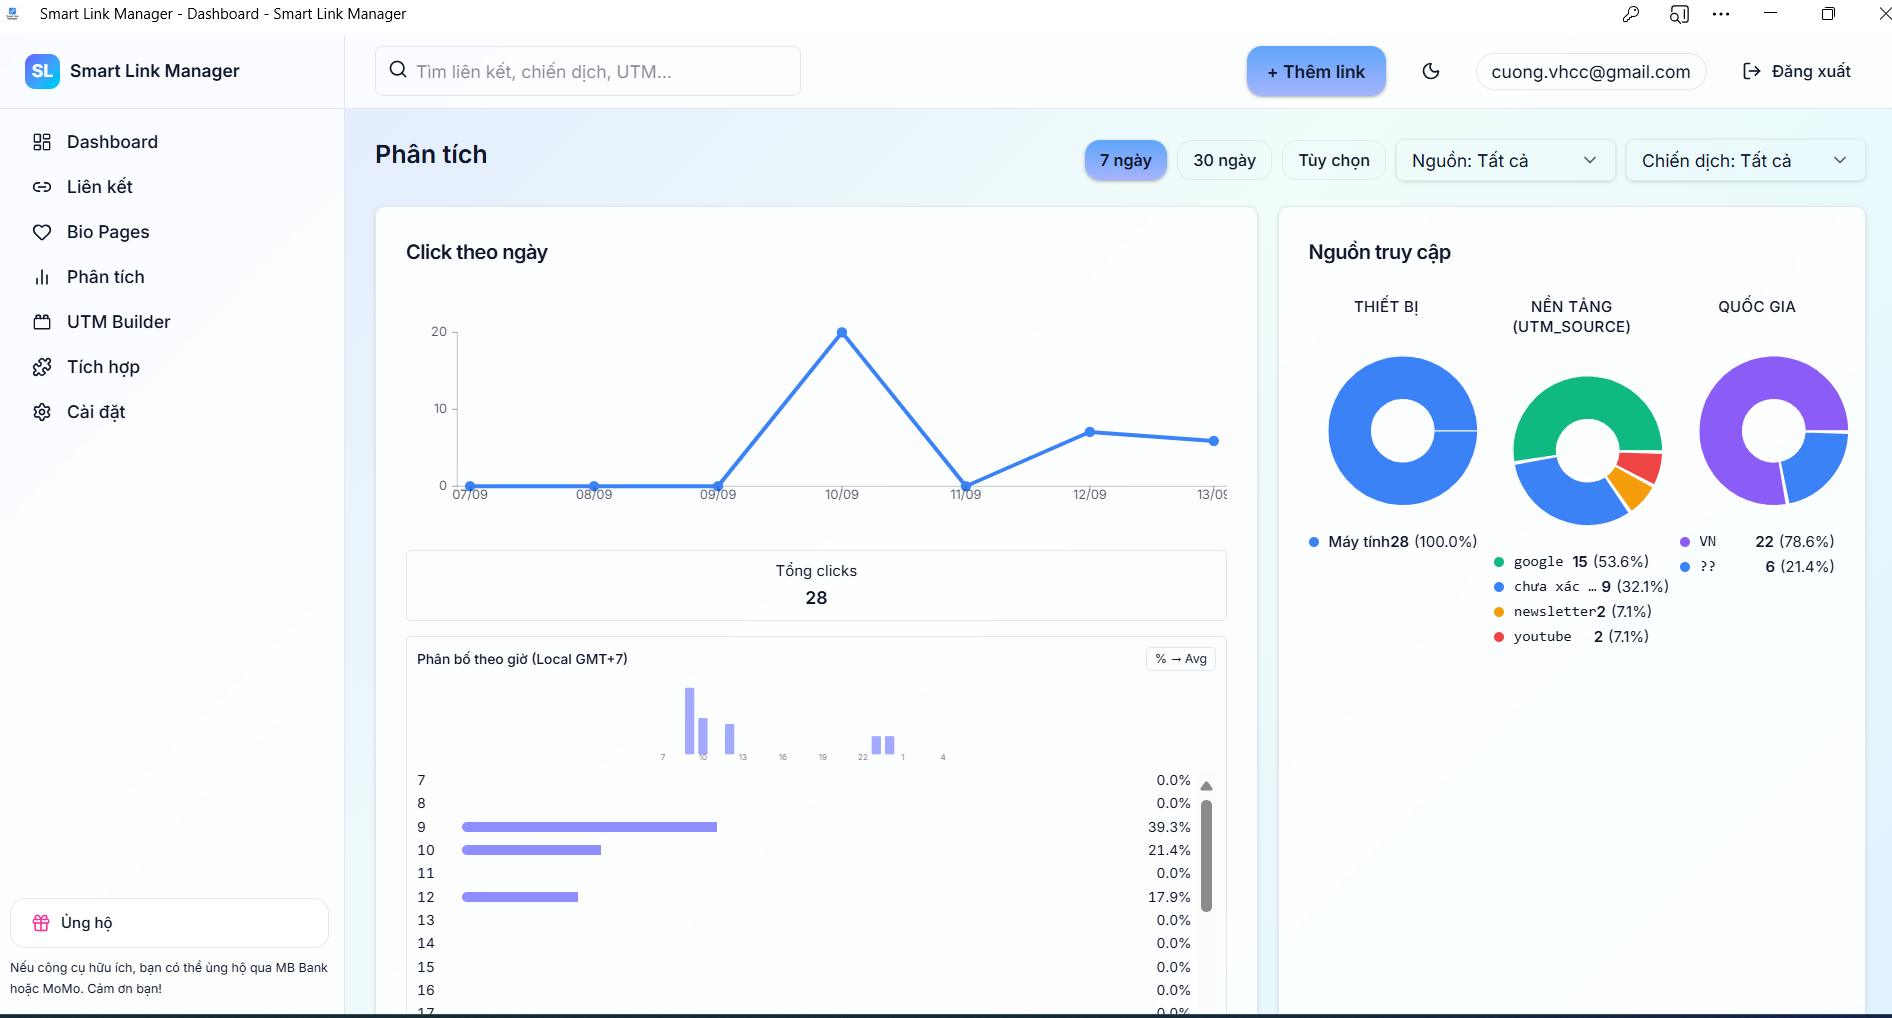
Task: Toggle dark mode with moon icon
Action: (x=1431, y=71)
